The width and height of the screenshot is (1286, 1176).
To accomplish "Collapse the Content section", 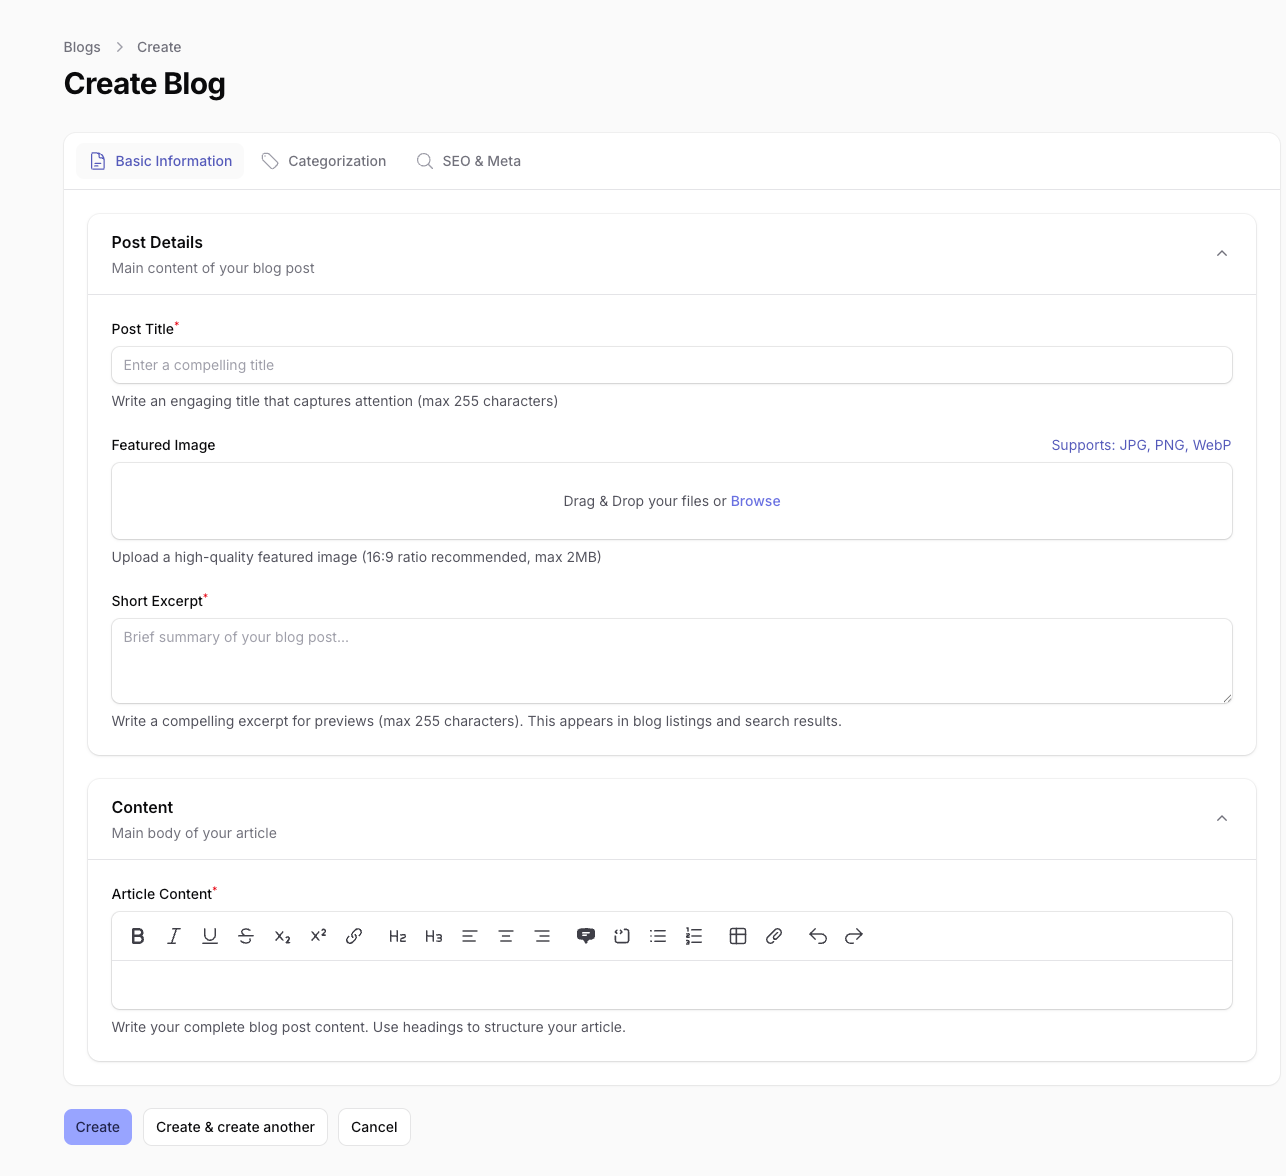I will (x=1221, y=819).
